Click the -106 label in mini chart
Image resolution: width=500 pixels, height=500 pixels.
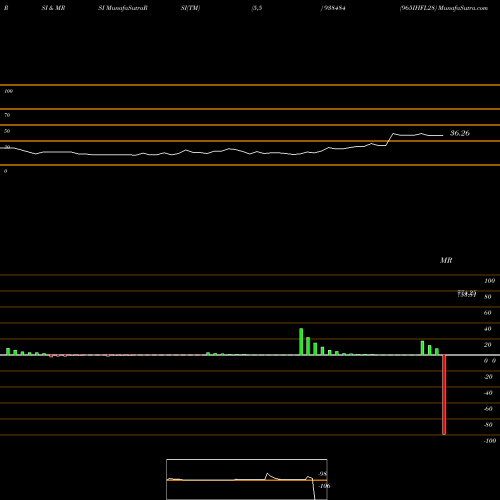pyautogui.click(x=324, y=486)
